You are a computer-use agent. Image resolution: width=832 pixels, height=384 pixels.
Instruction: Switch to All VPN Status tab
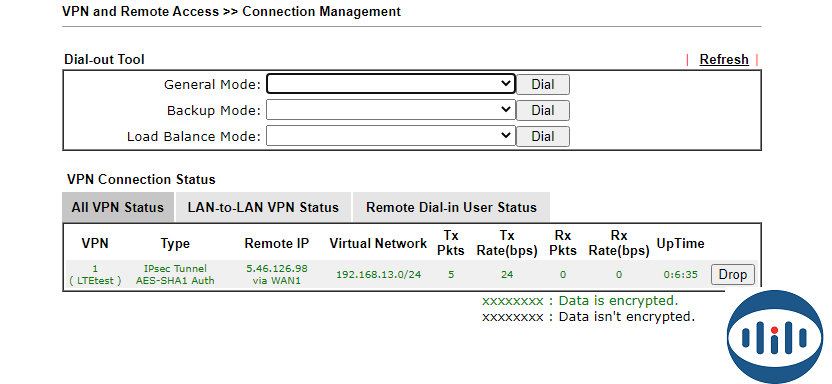coord(118,207)
